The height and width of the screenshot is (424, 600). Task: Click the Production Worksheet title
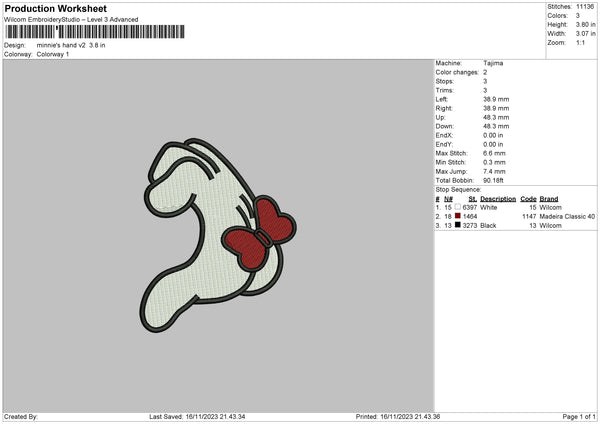[x=56, y=8]
